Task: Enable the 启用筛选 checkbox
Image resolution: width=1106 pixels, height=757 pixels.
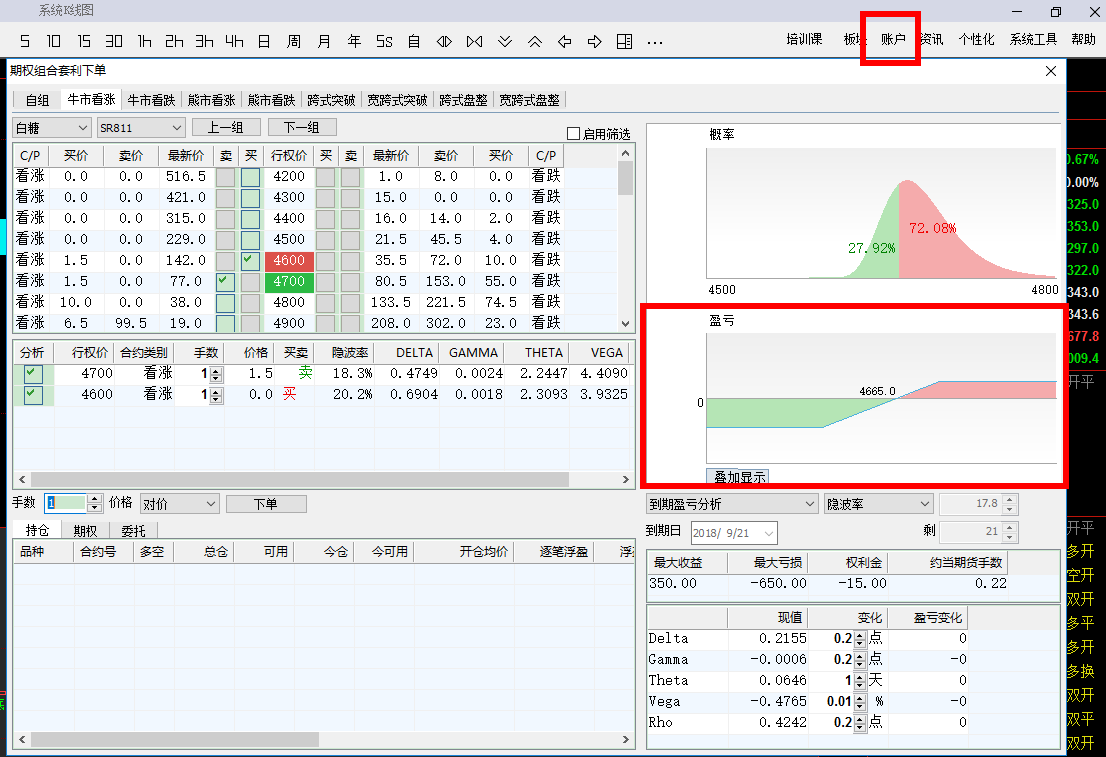Action: [573, 134]
